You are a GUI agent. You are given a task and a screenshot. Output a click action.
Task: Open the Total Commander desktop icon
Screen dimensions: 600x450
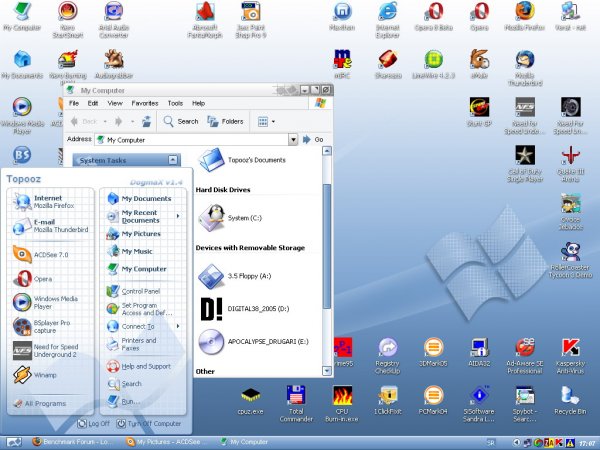point(296,404)
